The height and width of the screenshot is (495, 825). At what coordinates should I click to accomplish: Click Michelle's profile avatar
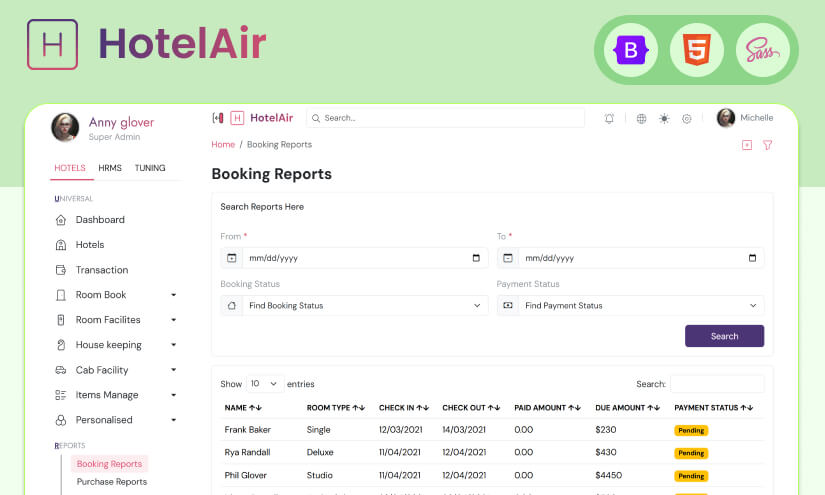(726, 118)
